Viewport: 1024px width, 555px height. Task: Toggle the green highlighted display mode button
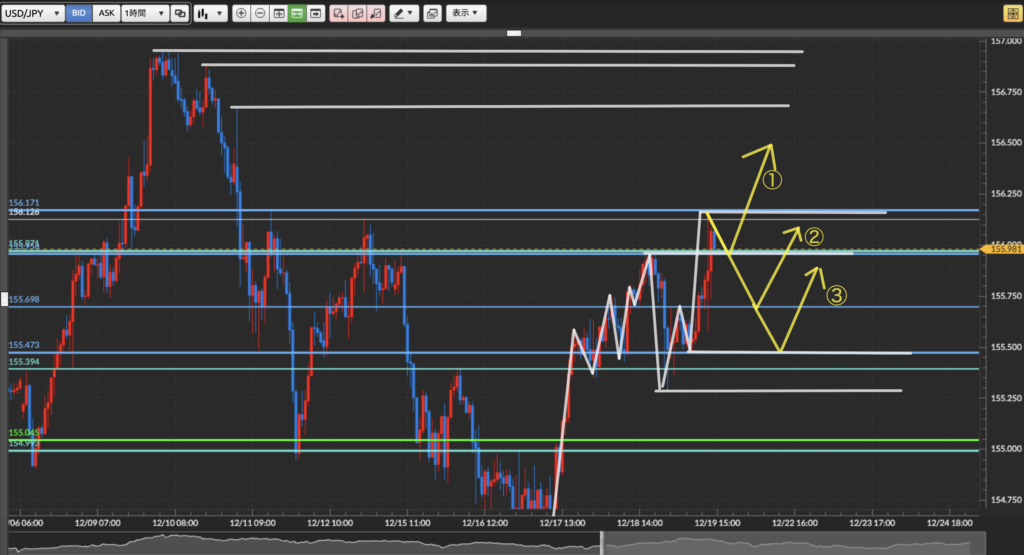click(297, 14)
